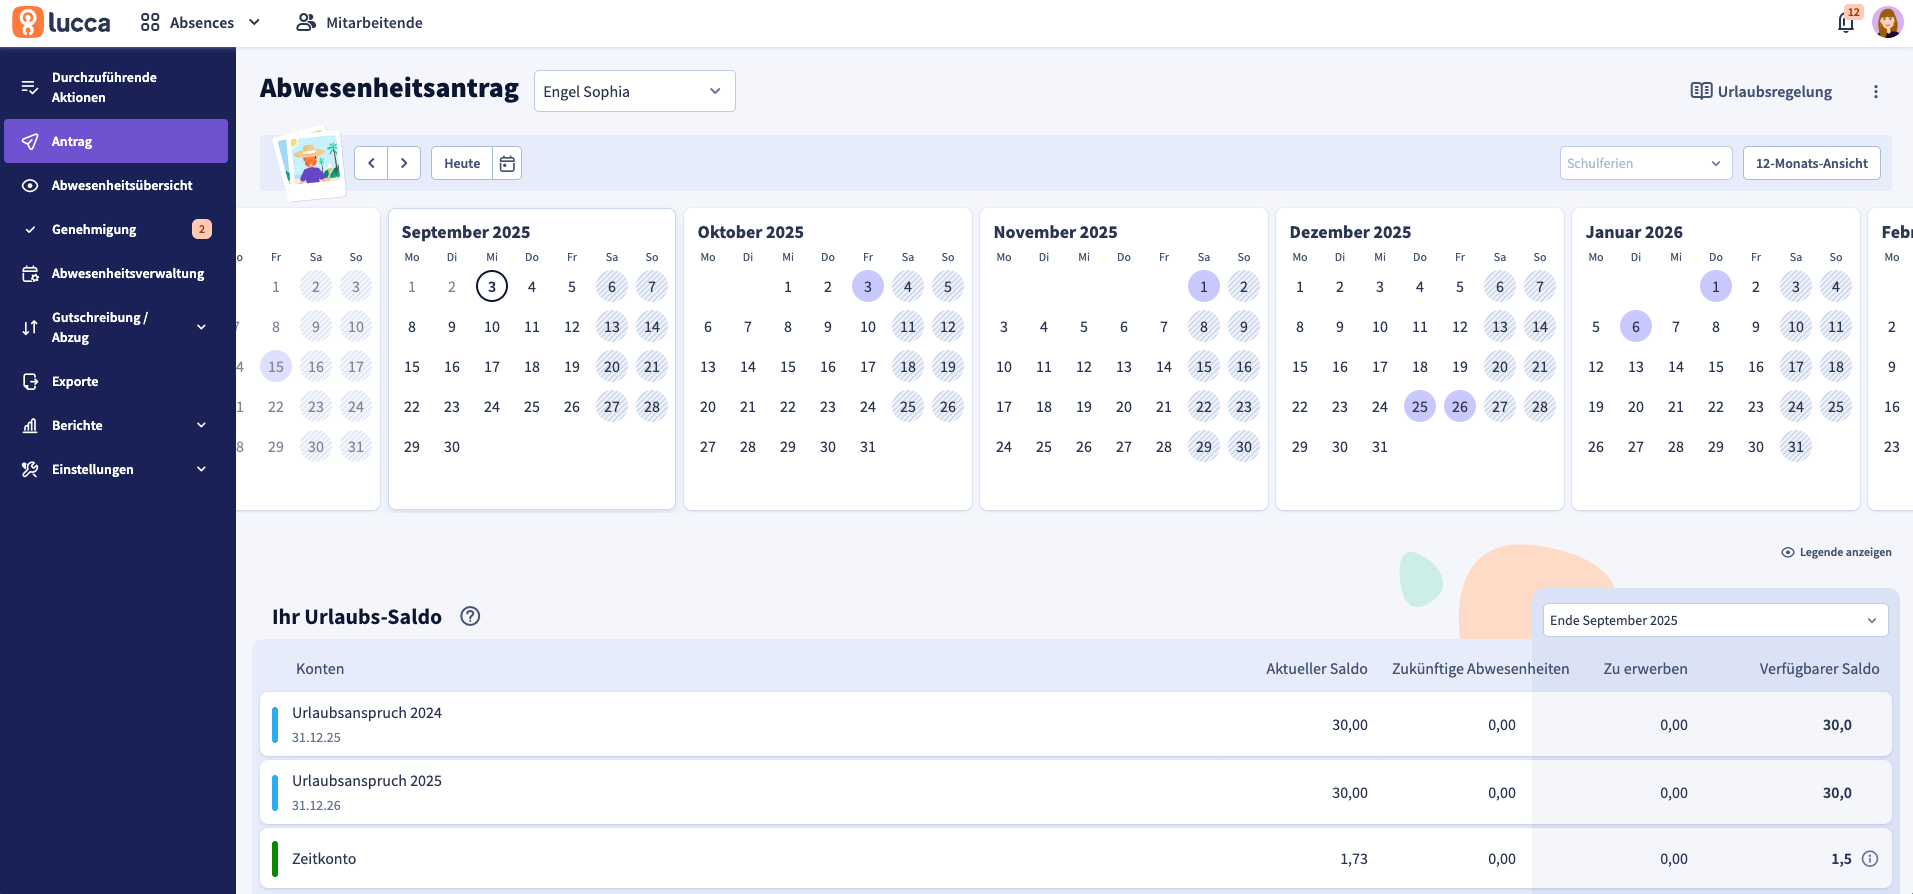Click the Lucca logo

point(62,22)
